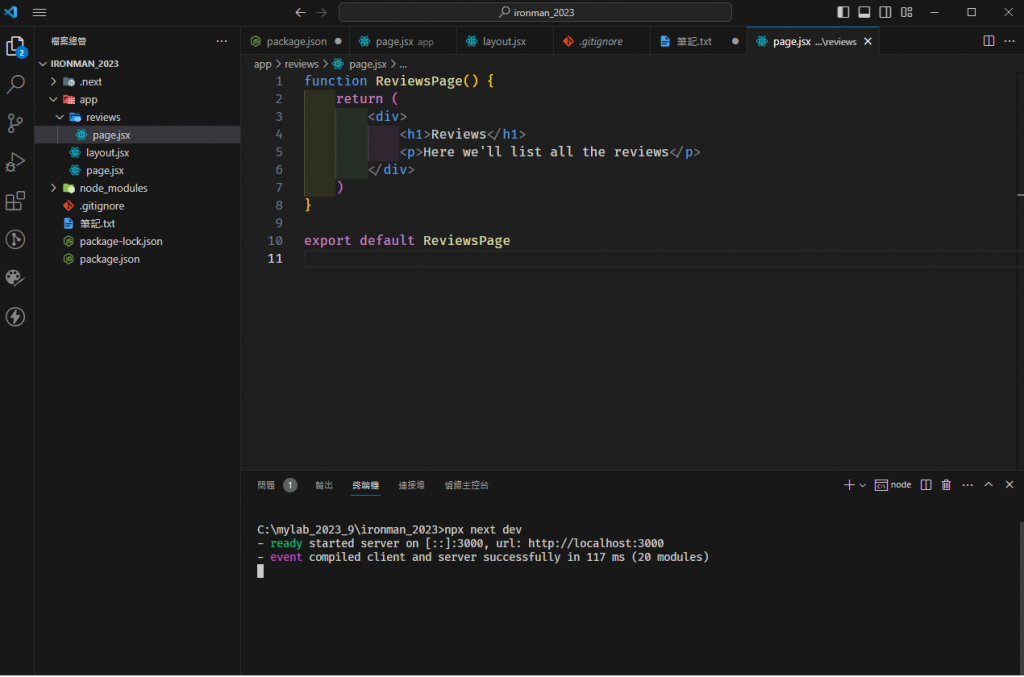Toggle primary sidebar layout button
The width and height of the screenshot is (1024, 677).
pos(843,12)
